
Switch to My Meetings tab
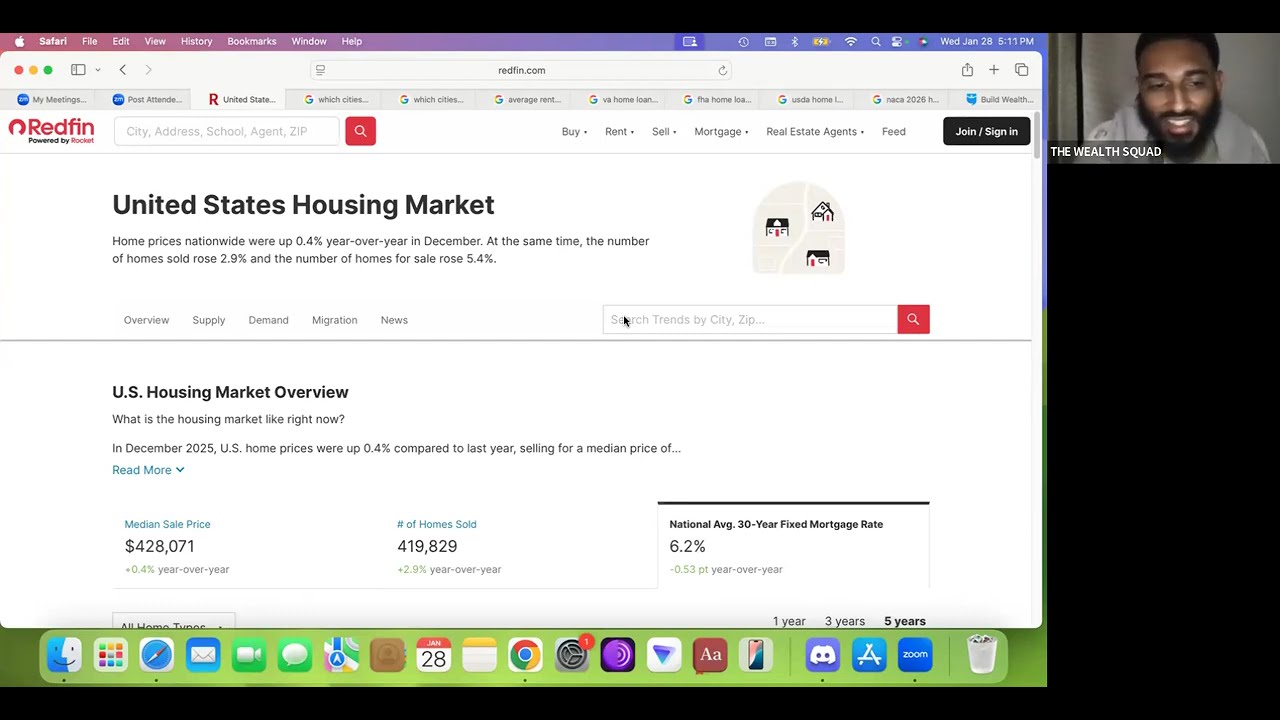point(51,99)
